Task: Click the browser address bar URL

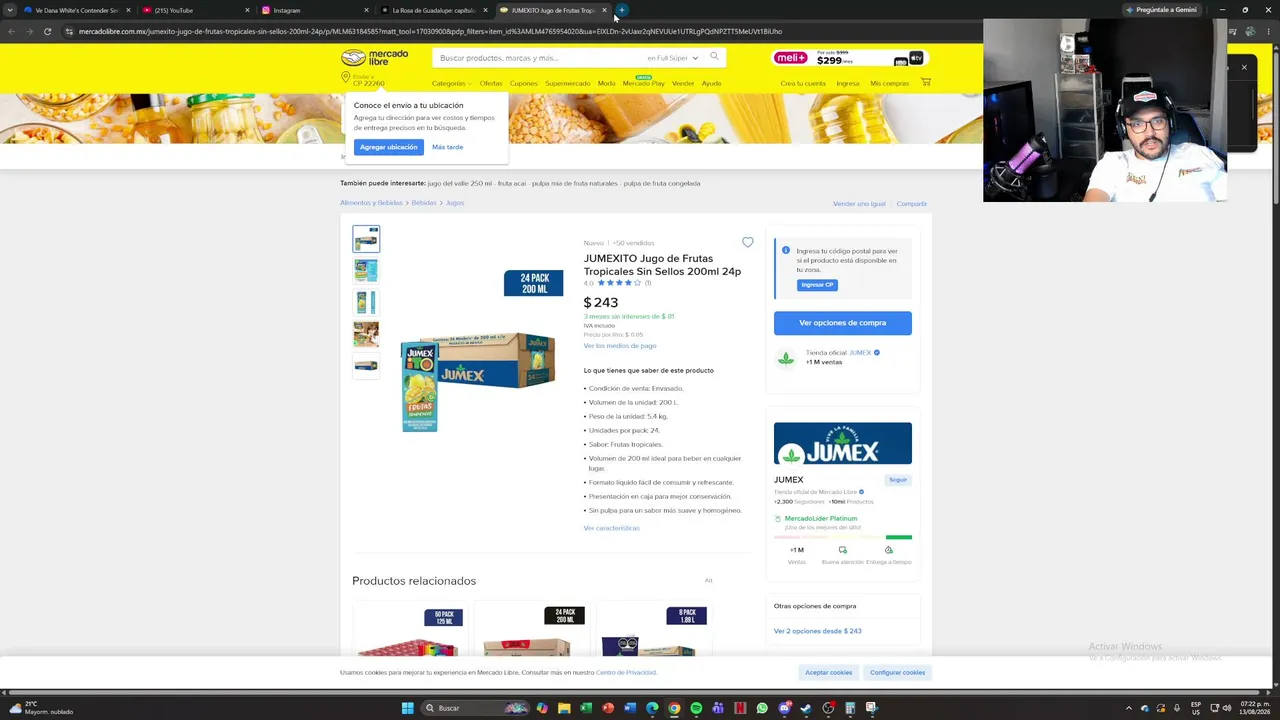Action: 430,31
